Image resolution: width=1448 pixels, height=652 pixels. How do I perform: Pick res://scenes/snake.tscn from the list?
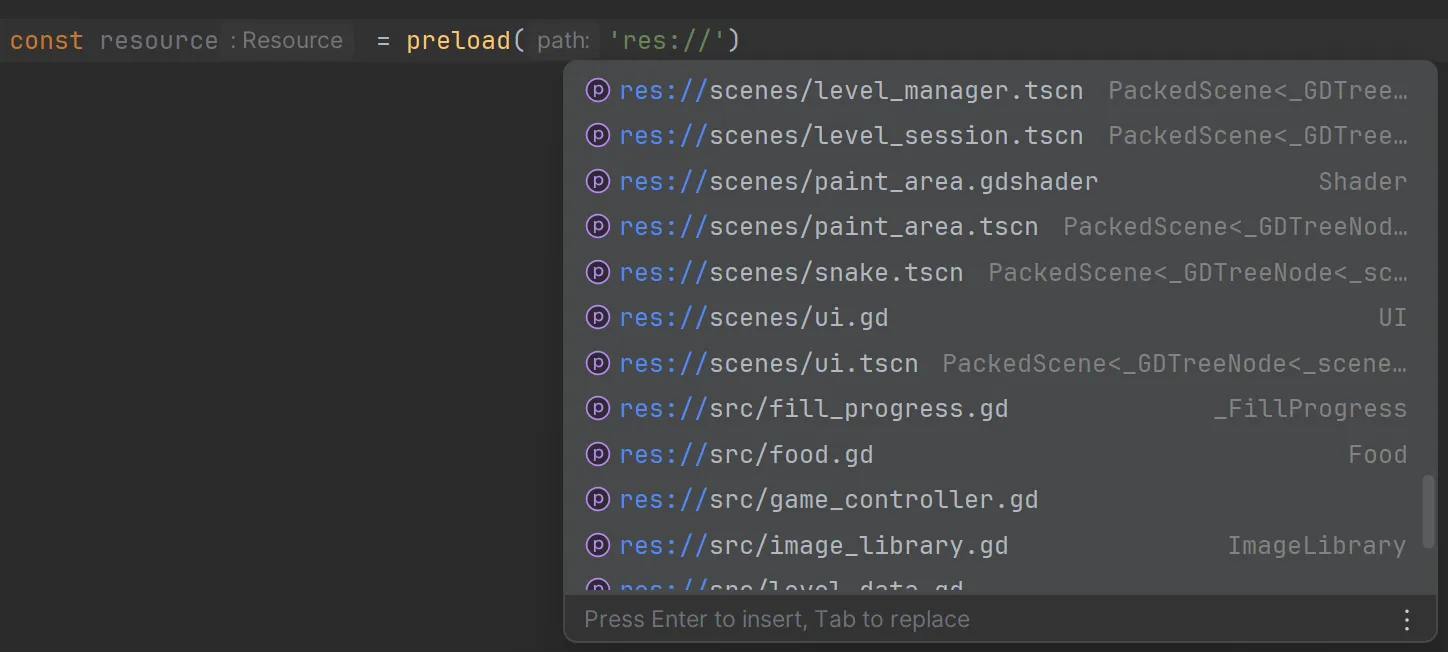click(995, 272)
